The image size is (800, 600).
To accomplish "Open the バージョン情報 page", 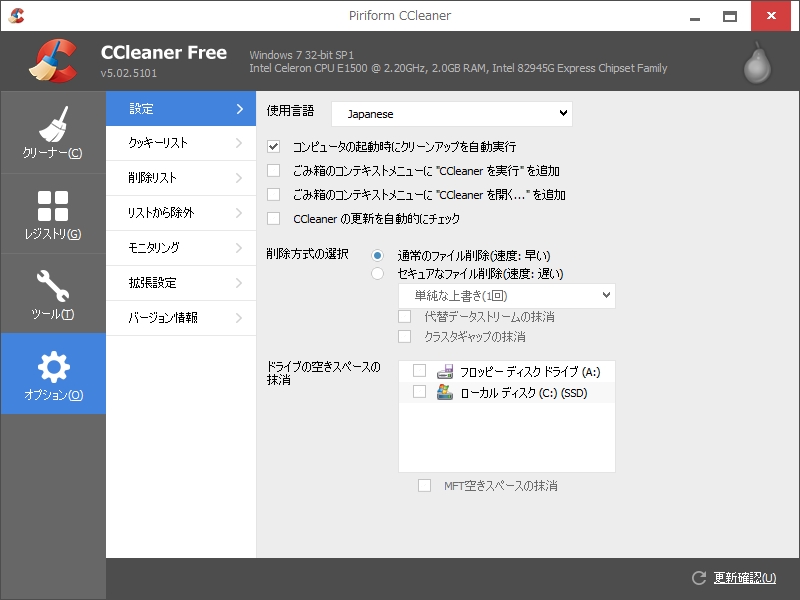I will click(x=180, y=318).
